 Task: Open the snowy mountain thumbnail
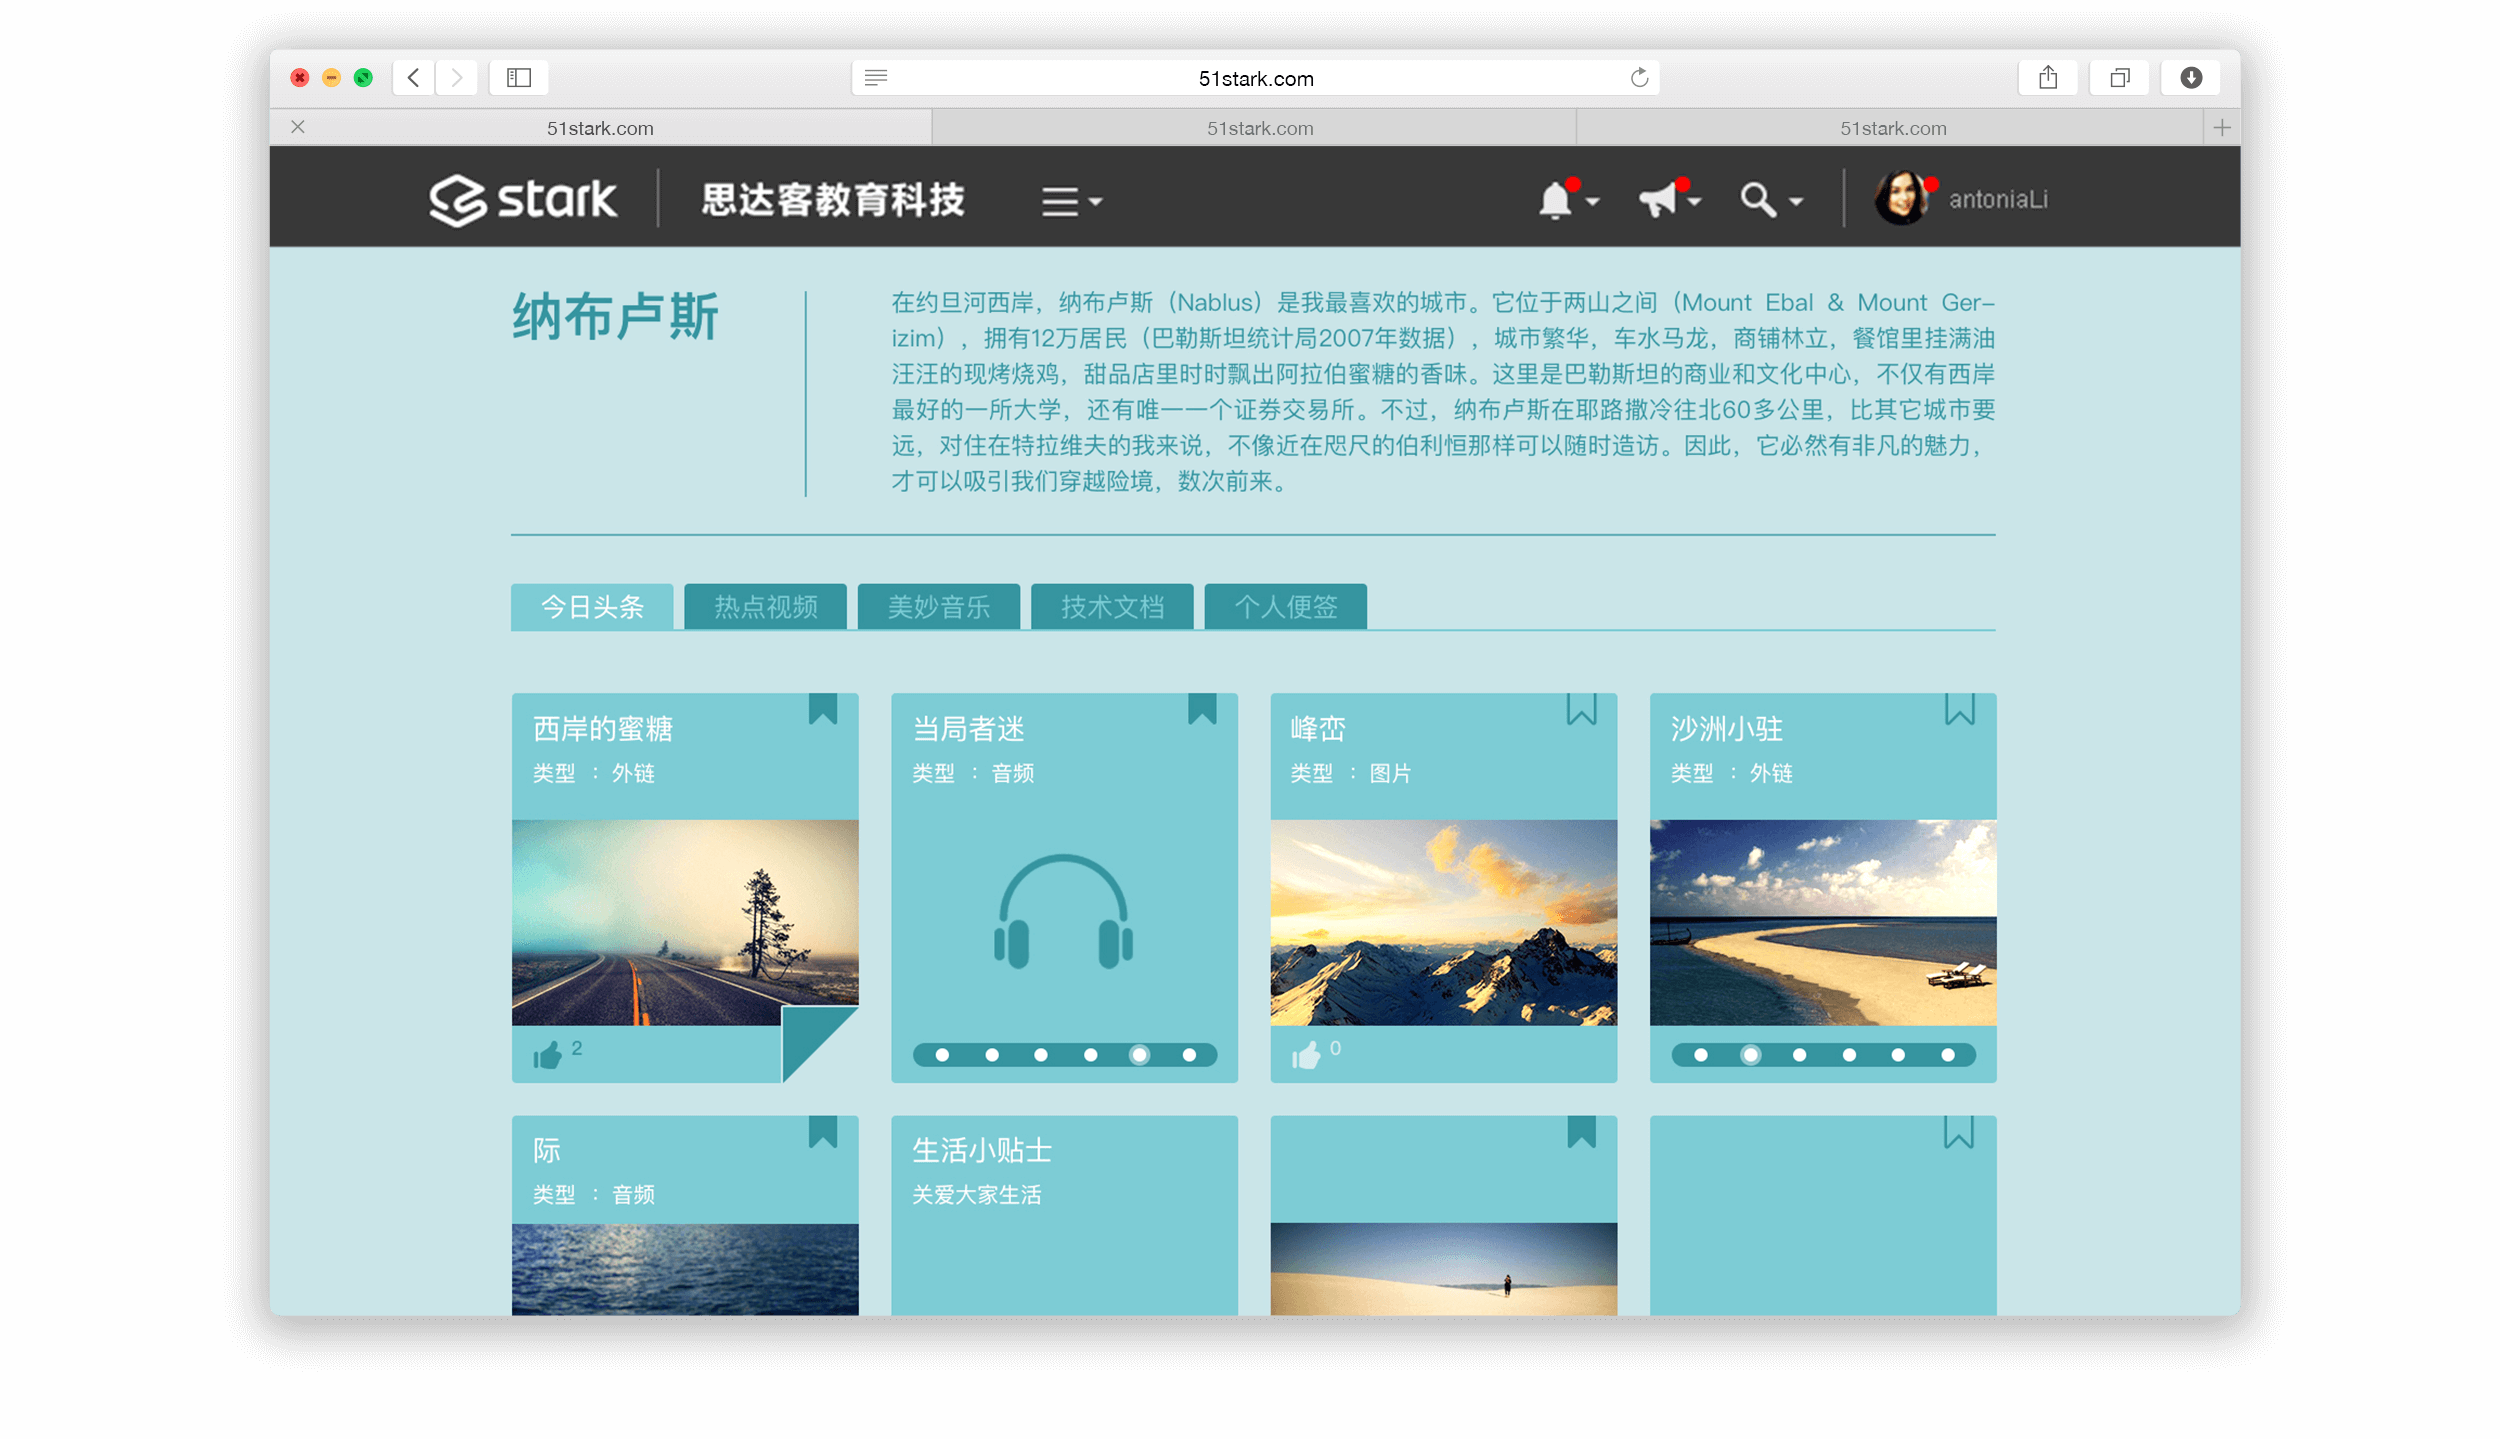[x=1443, y=922]
